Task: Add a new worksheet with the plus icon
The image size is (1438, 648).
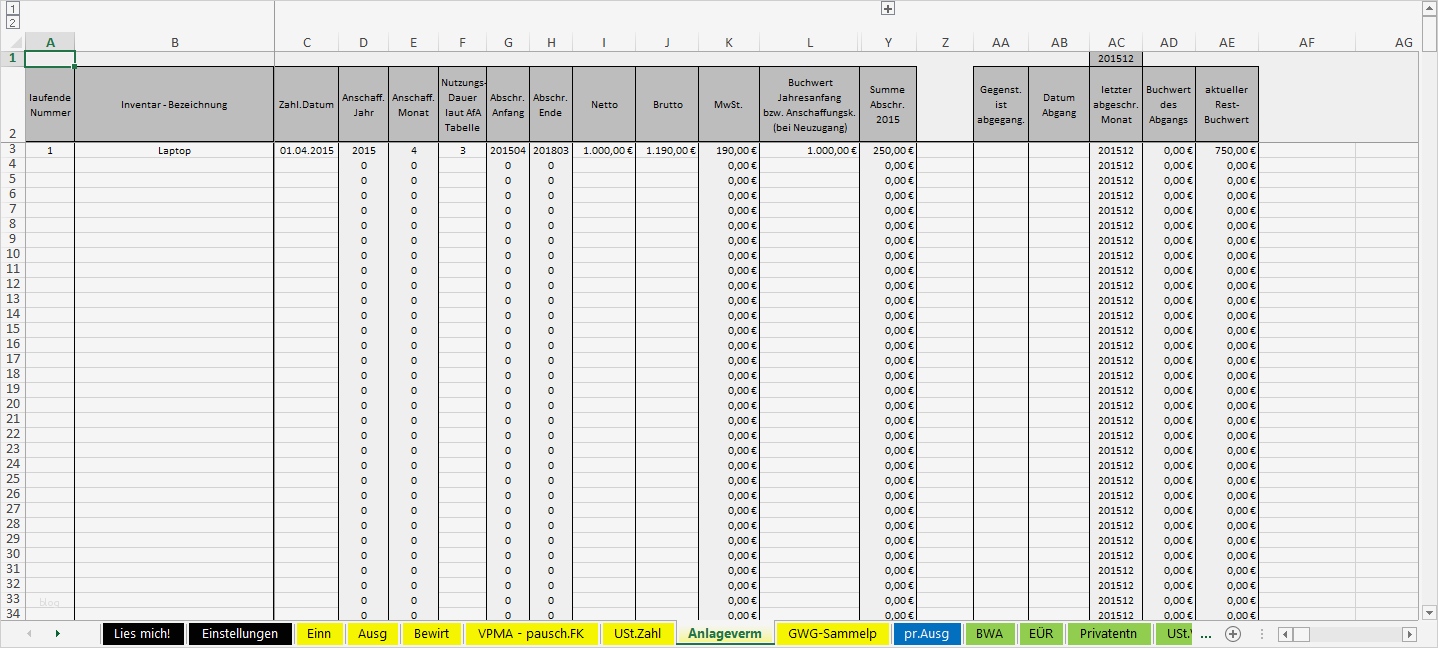Action: pos(1232,634)
